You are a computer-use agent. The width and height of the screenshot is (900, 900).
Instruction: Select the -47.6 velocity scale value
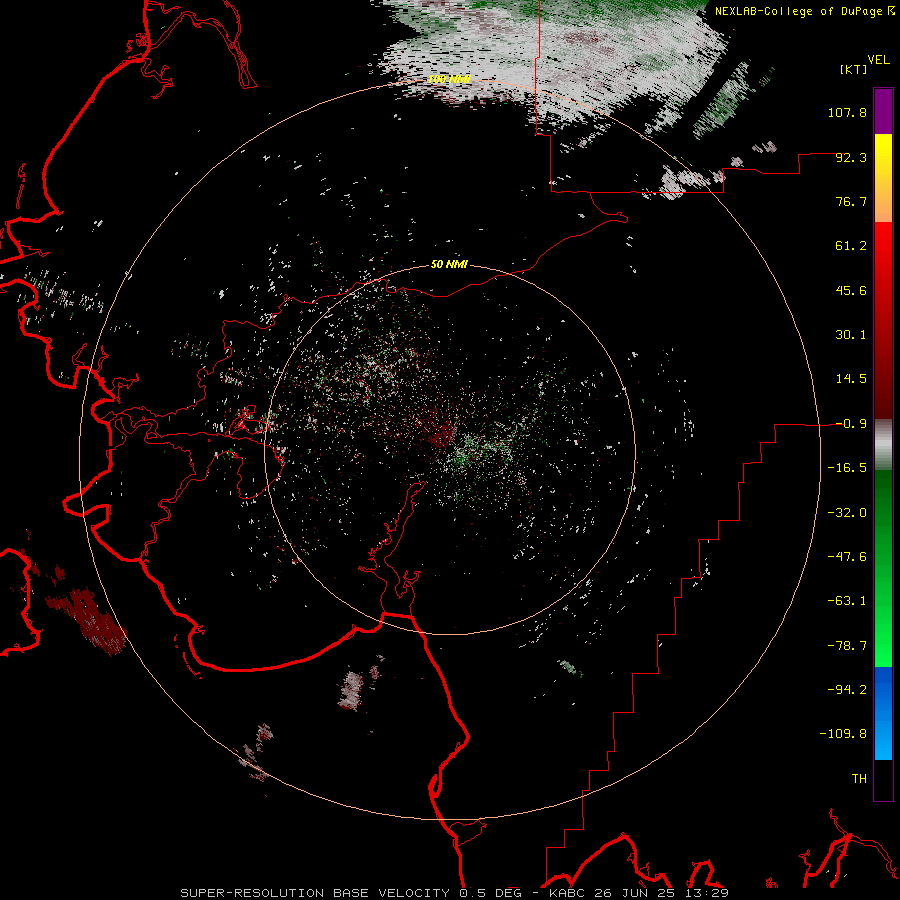[847, 557]
